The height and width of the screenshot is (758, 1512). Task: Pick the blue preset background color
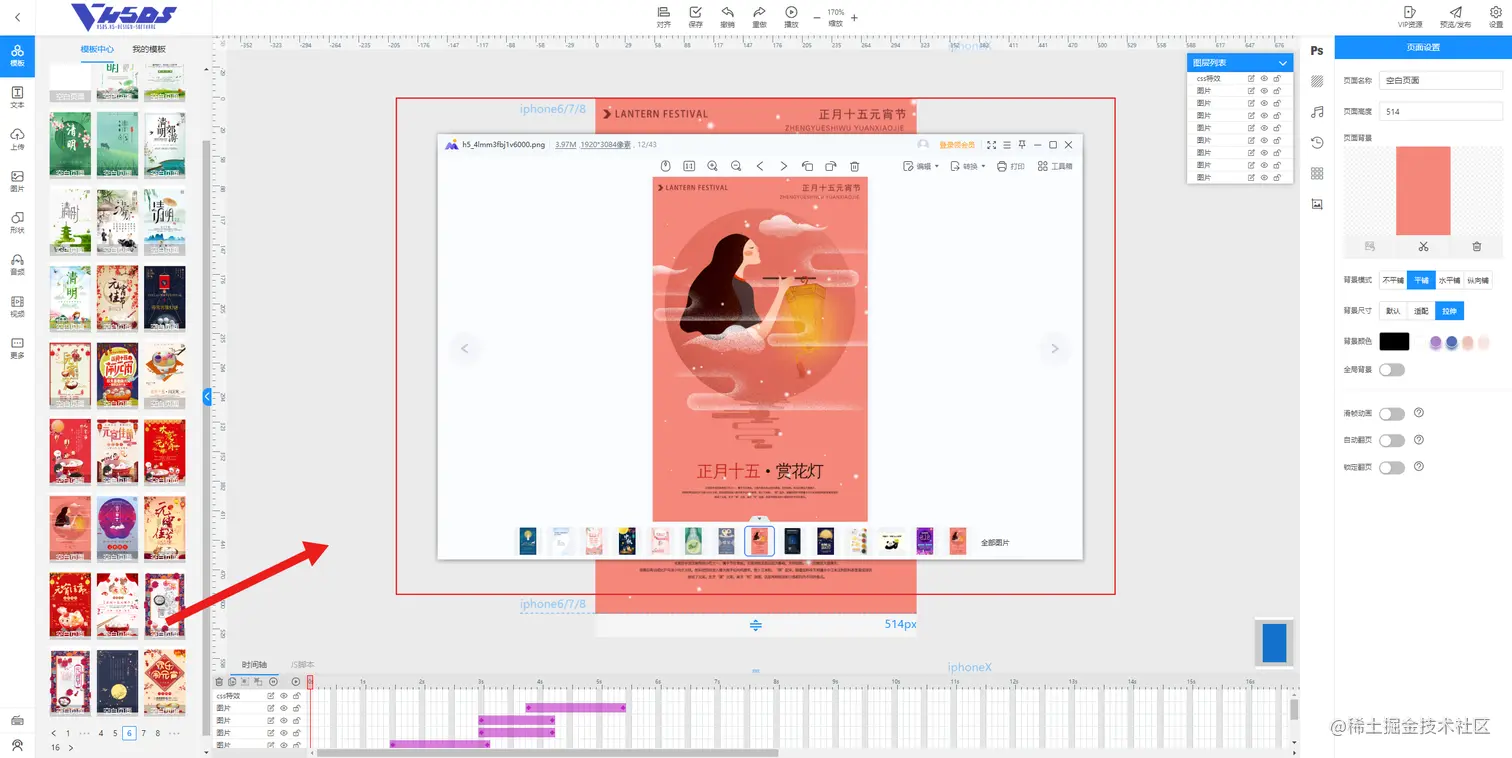(1452, 342)
